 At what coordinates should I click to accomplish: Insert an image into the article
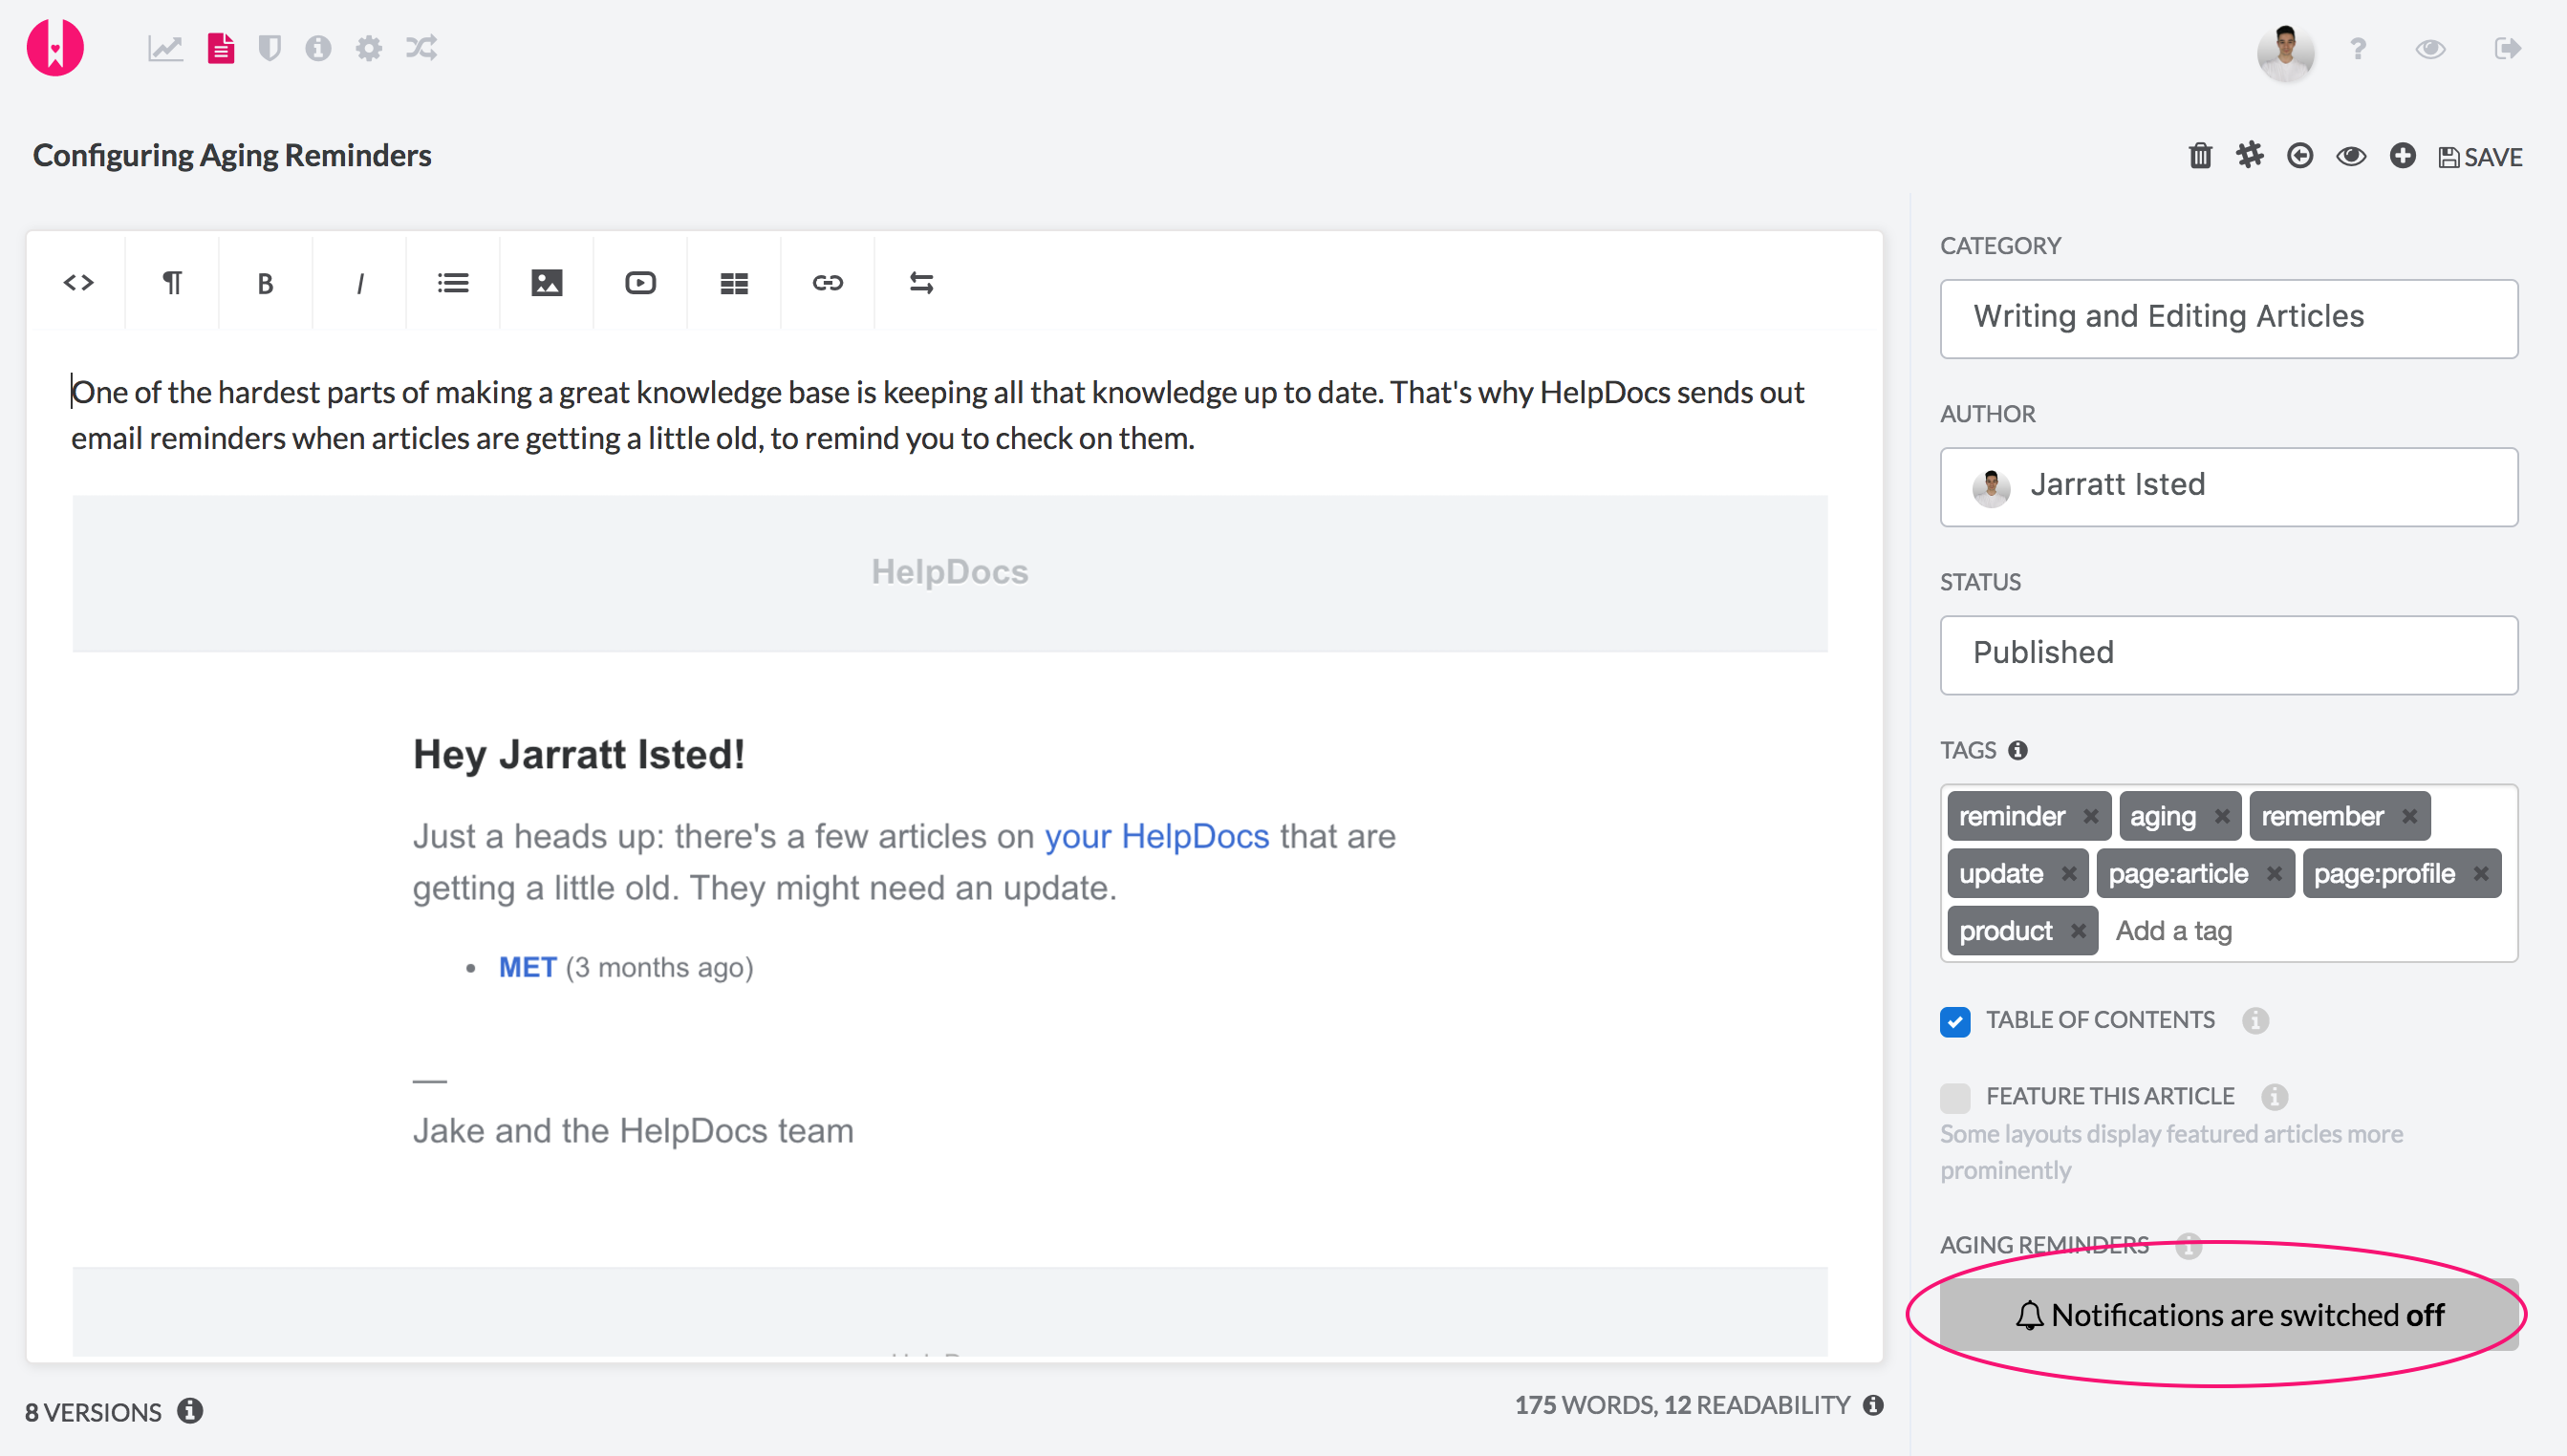tap(546, 283)
